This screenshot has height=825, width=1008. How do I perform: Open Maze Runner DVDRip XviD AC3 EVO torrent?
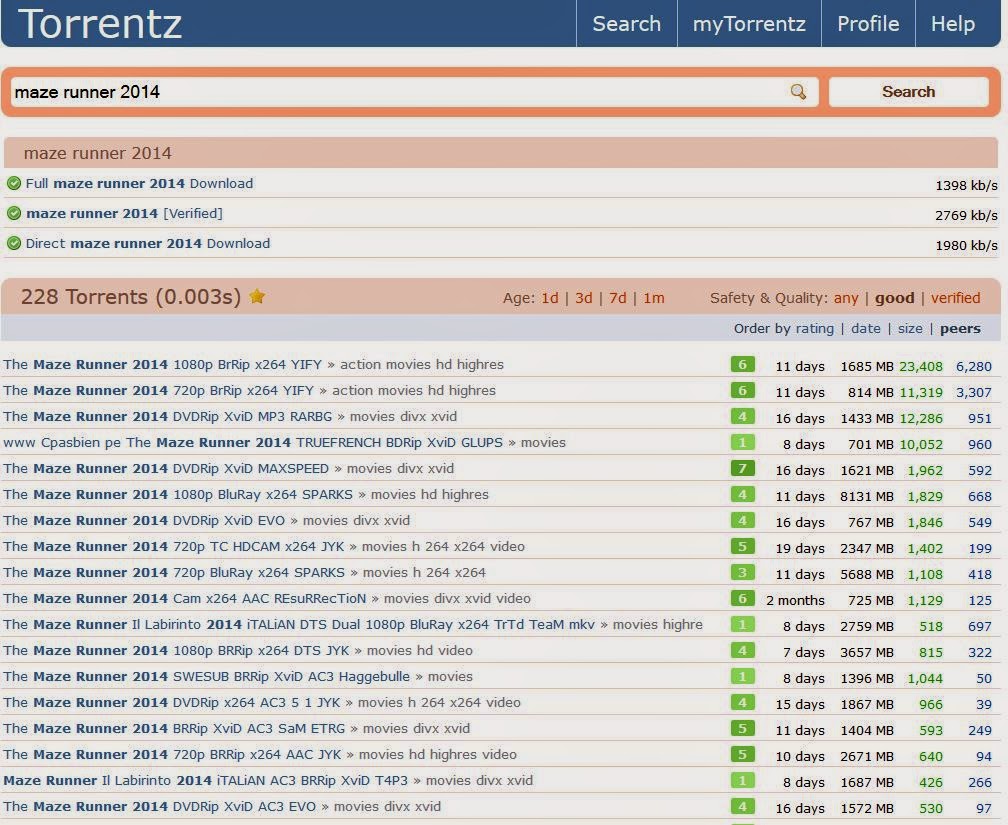click(159, 806)
